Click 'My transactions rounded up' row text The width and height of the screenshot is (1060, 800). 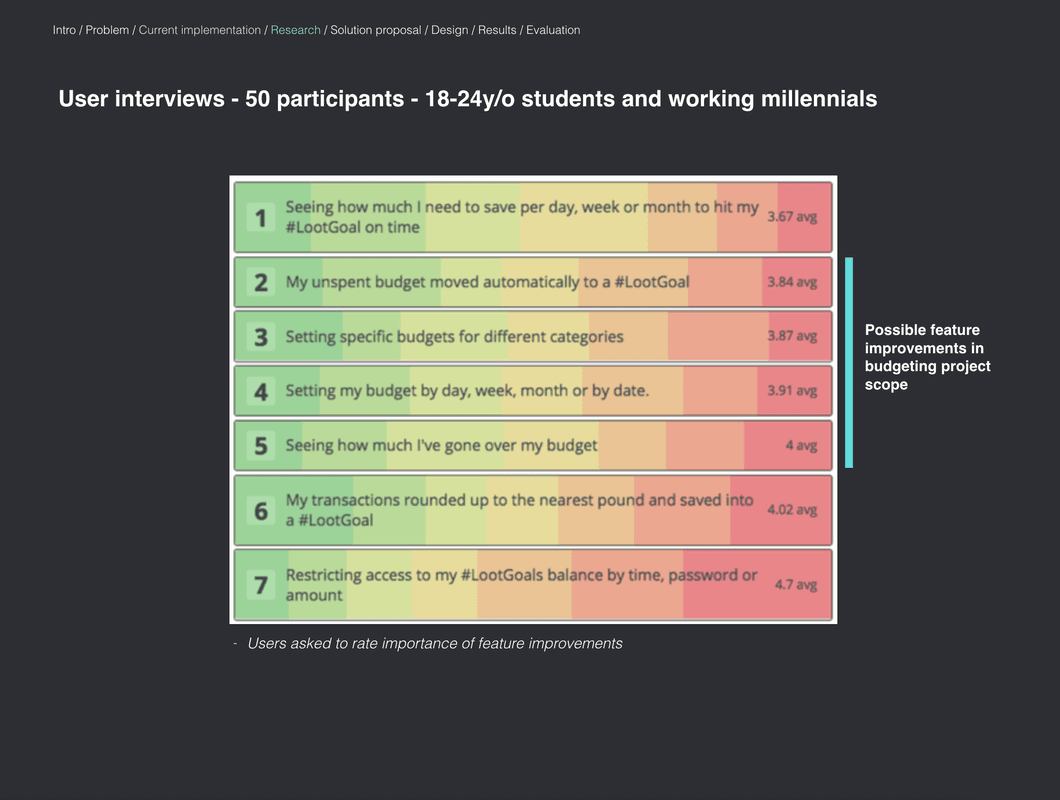pos(519,510)
